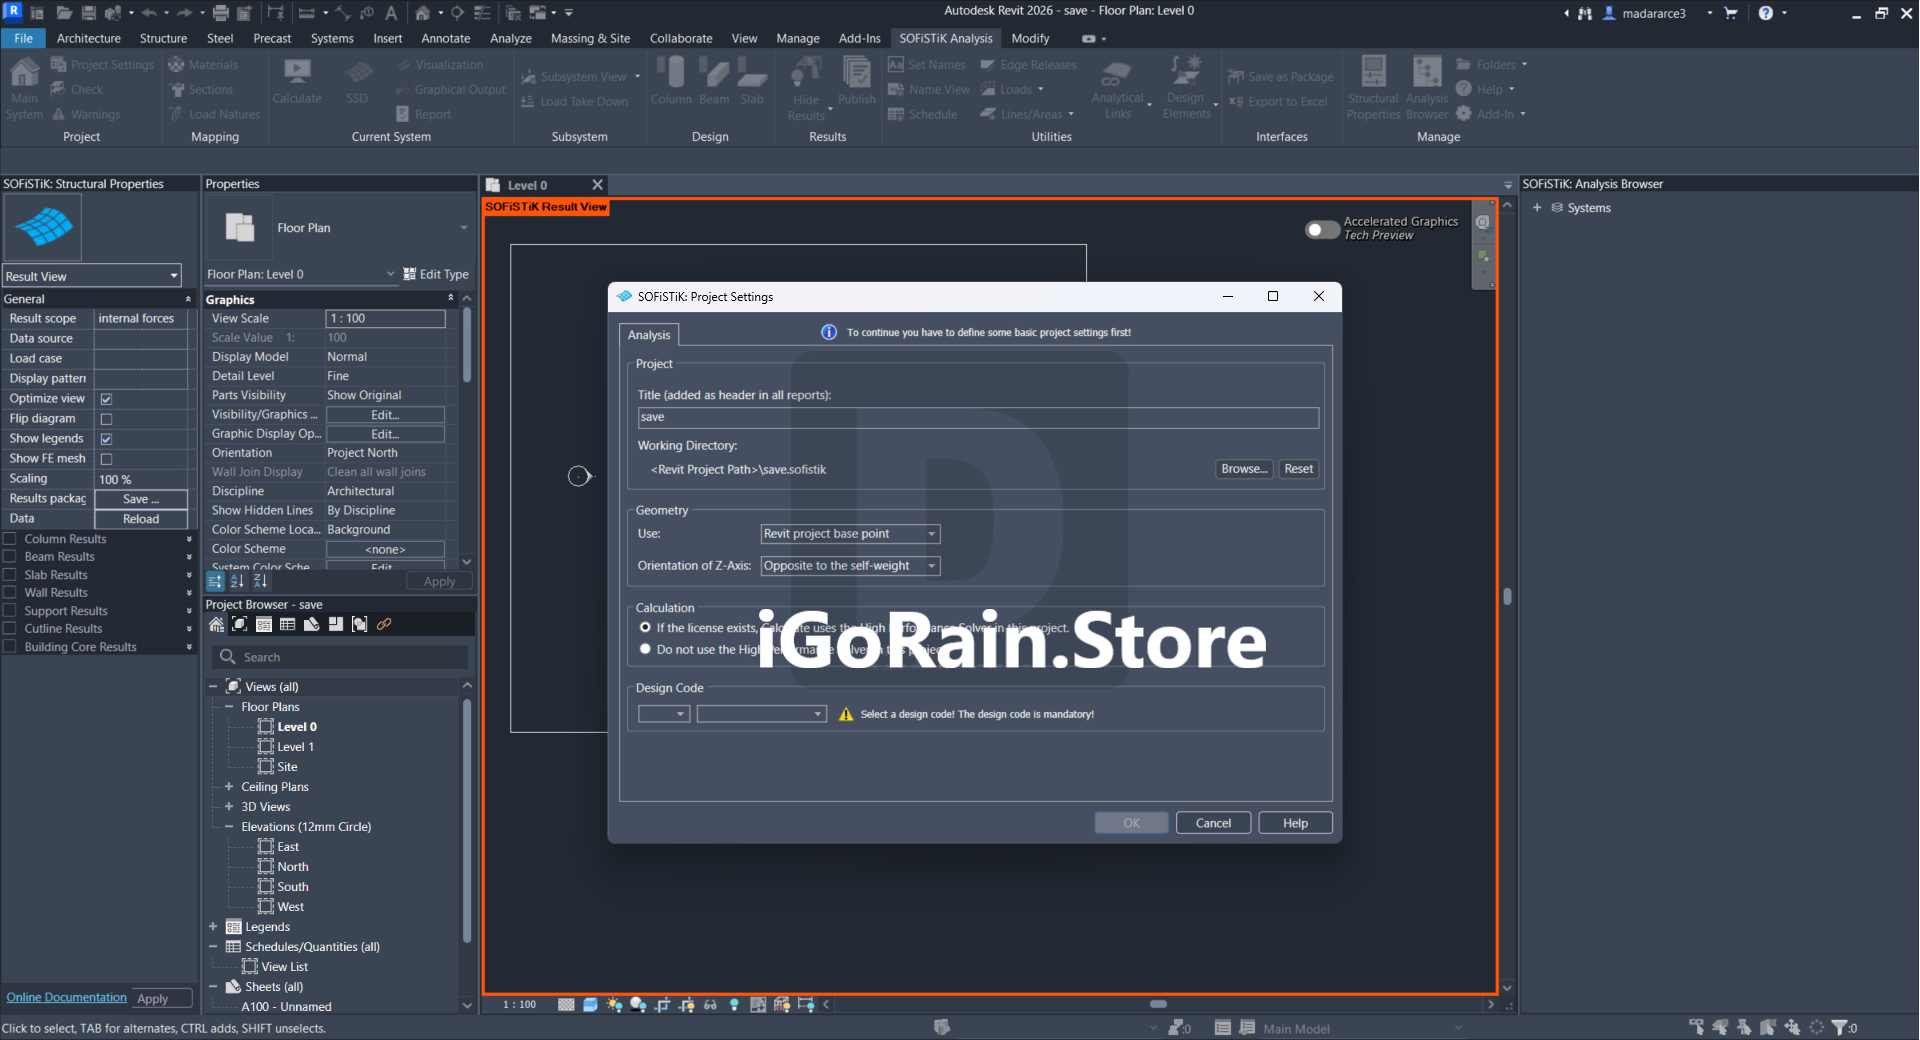Open the Online Documentation link
Image resolution: width=1920 pixels, height=1040 pixels.
[x=67, y=997]
